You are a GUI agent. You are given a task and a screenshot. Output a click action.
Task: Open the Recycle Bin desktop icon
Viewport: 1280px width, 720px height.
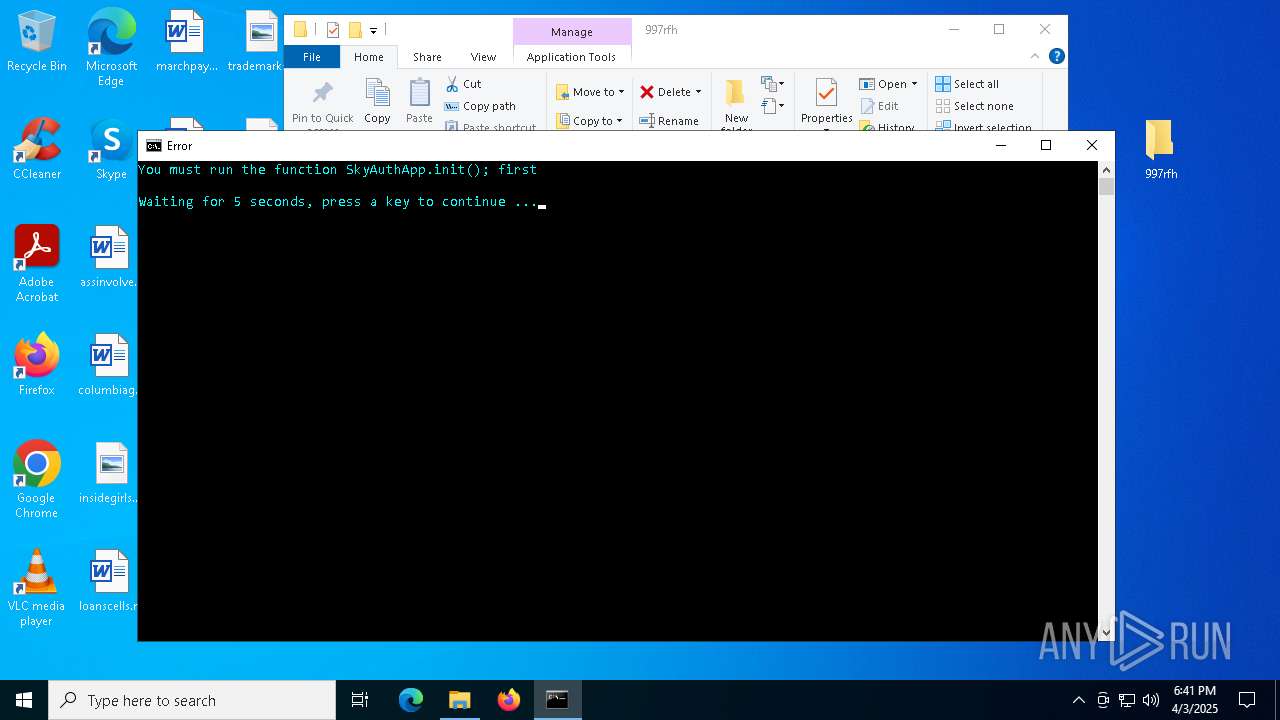point(37,42)
